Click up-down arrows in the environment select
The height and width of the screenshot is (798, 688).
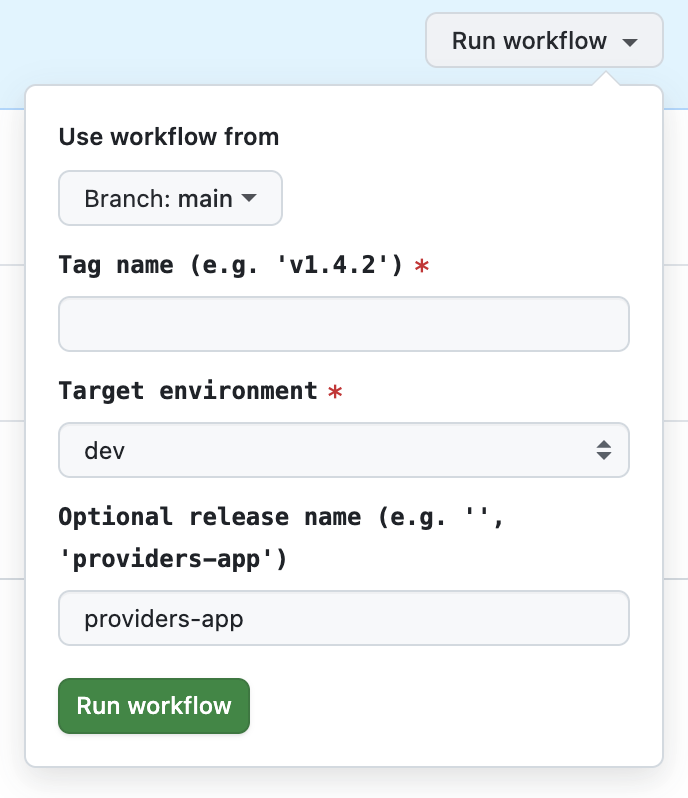604,450
